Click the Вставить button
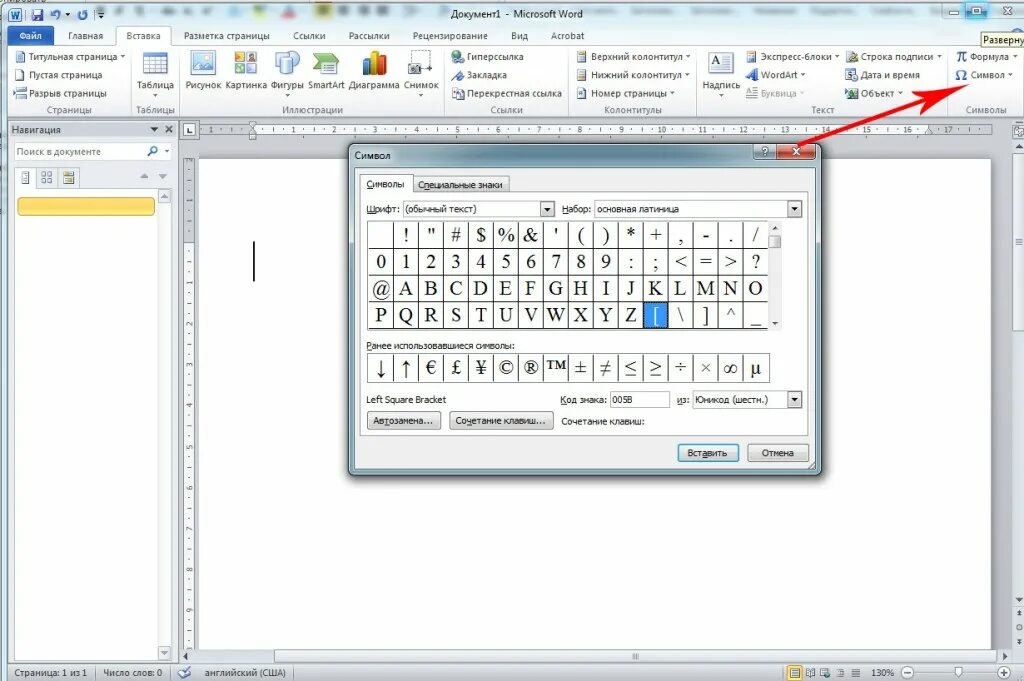The height and width of the screenshot is (681, 1024). pyautogui.click(x=707, y=453)
